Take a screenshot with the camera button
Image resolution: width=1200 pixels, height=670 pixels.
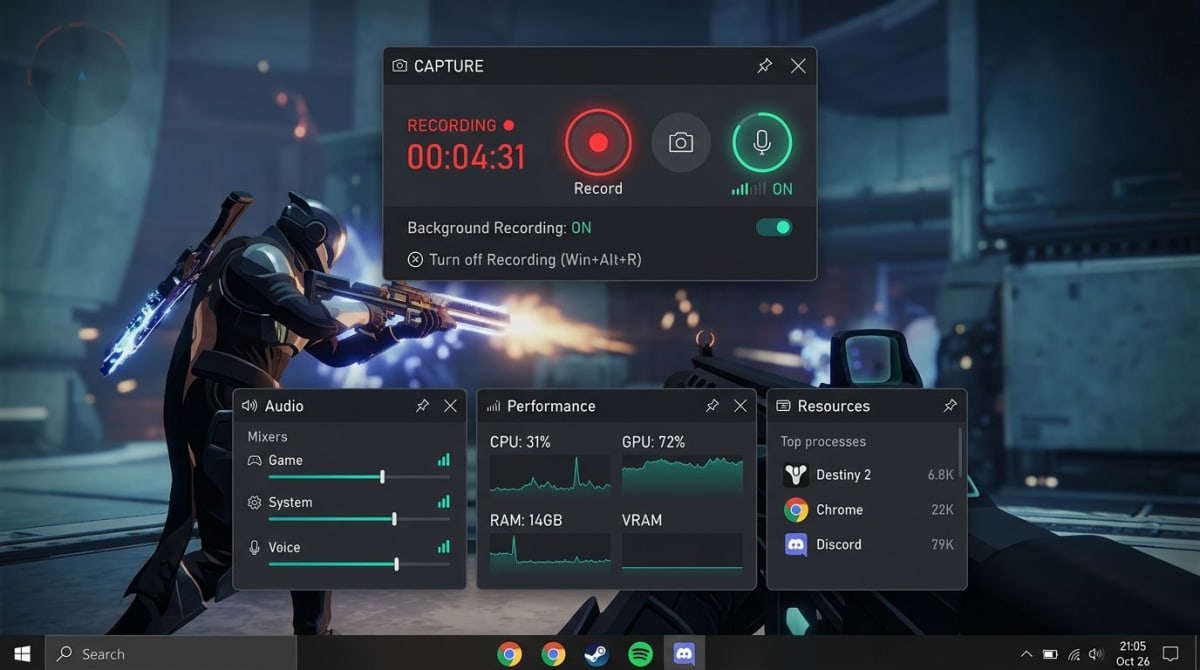pyautogui.click(x=681, y=143)
